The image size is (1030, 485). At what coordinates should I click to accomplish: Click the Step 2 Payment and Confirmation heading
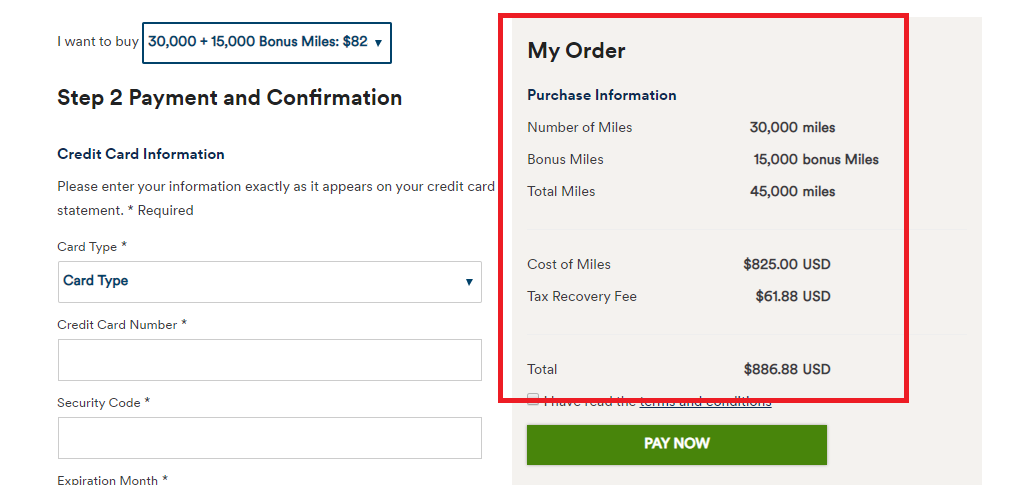click(229, 97)
